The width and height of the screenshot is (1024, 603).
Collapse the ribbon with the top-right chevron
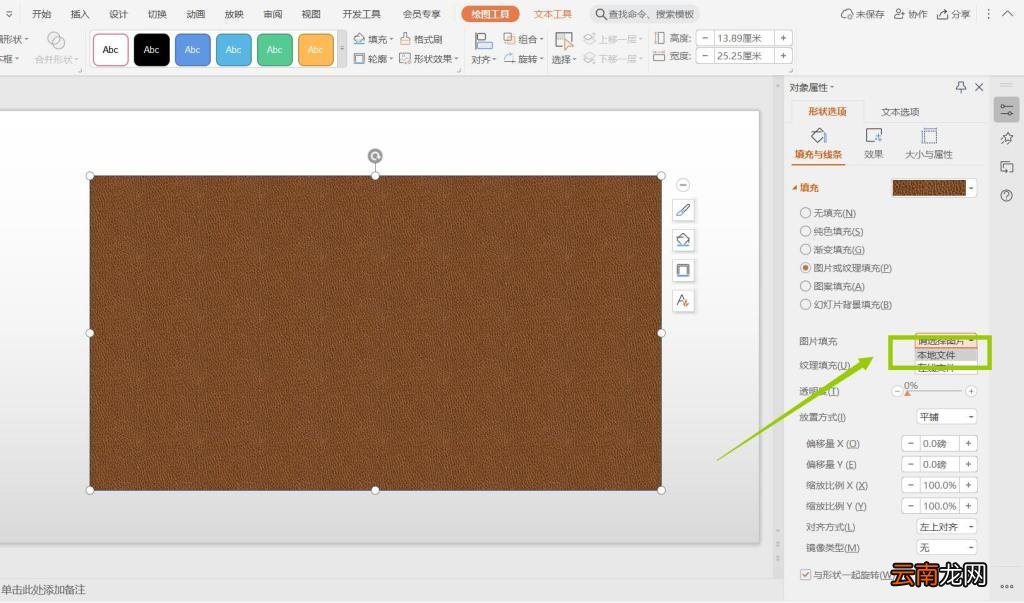point(1007,14)
